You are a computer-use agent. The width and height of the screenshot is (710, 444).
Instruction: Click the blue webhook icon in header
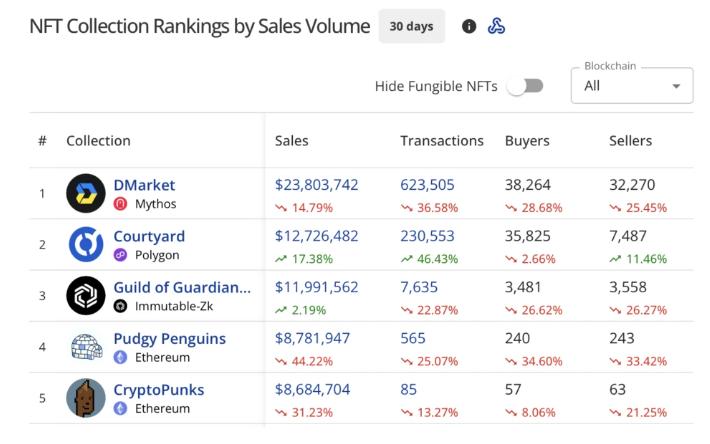click(x=496, y=27)
